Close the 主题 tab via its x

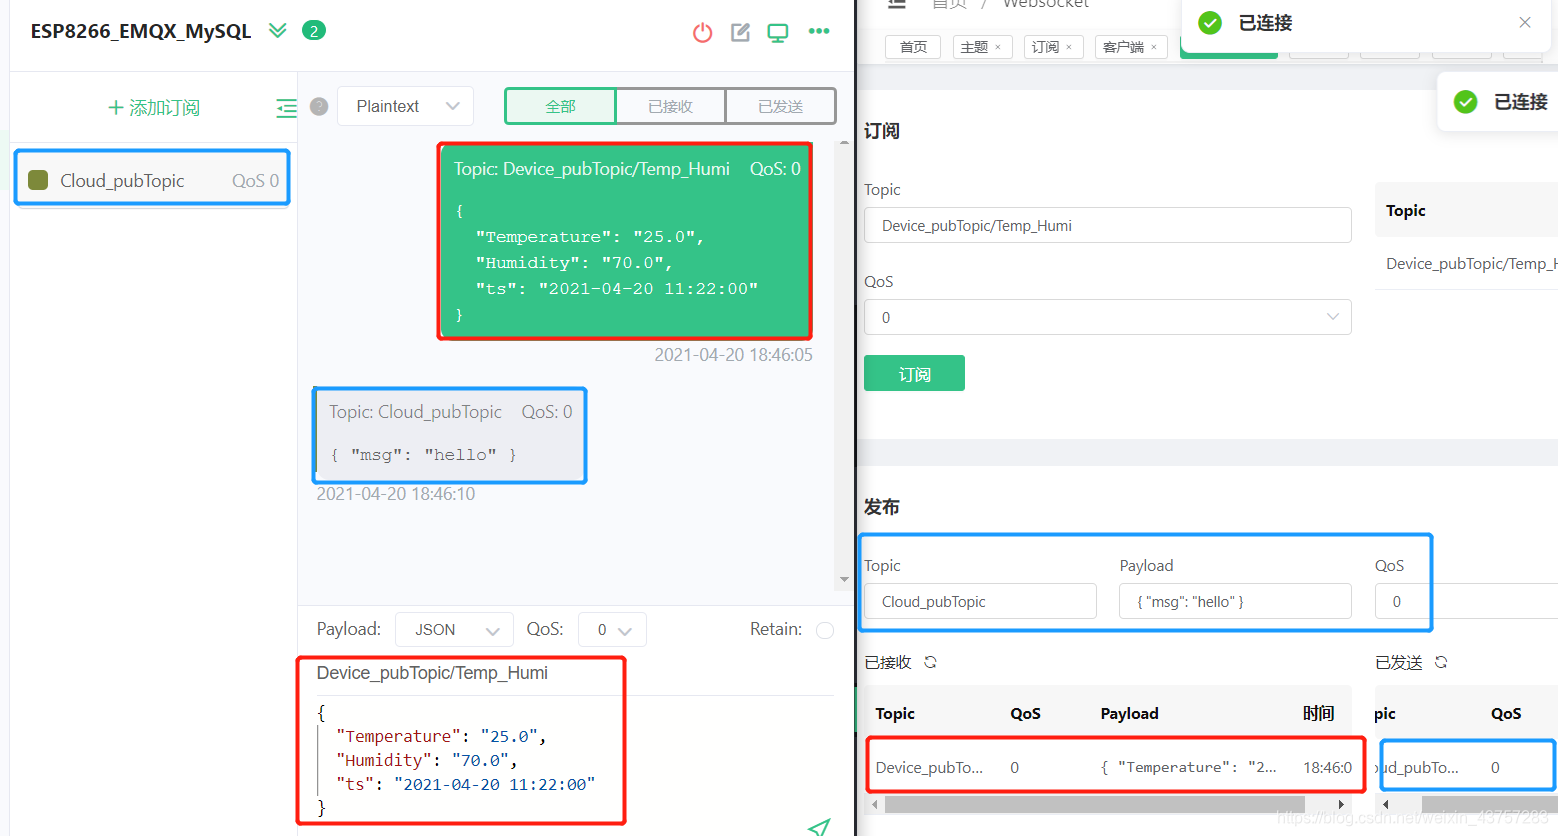(998, 47)
